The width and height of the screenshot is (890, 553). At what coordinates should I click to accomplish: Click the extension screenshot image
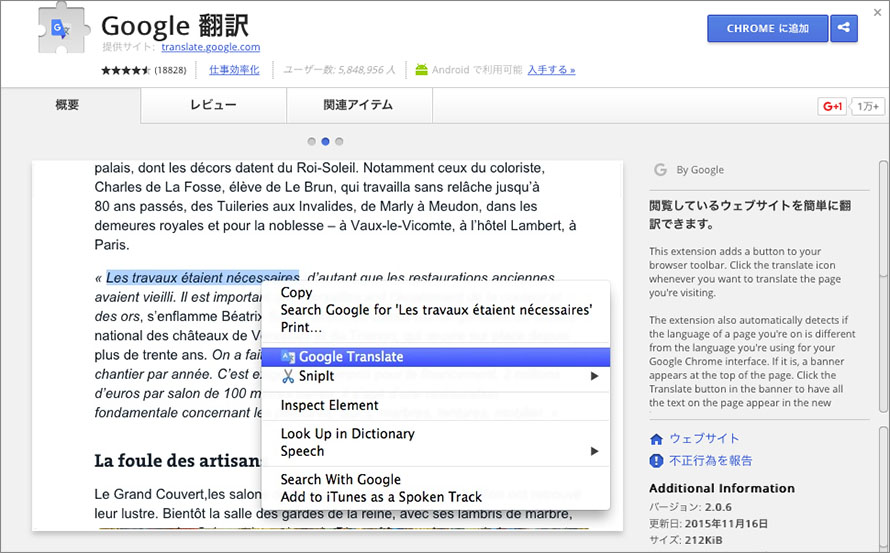tap(328, 346)
